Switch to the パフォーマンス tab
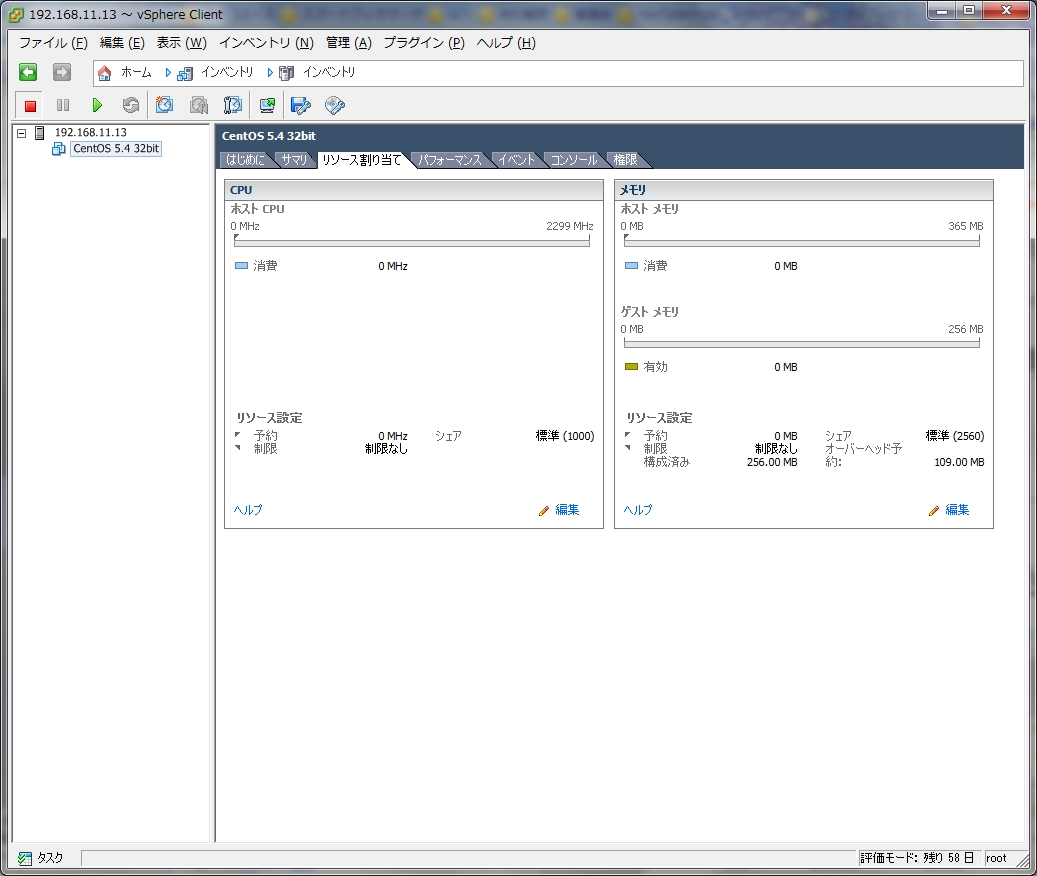 pyautogui.click(x=450, y=159)
